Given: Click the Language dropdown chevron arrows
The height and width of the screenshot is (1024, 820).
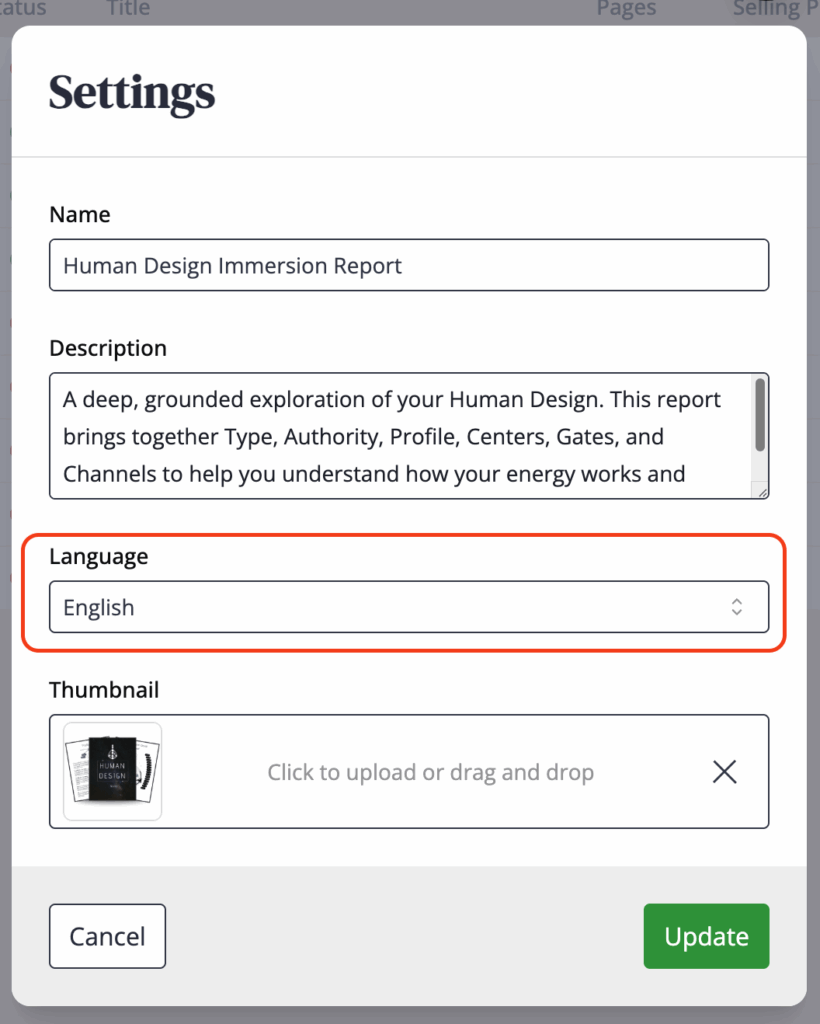Looking at the screenshot, I should [736, 607].
